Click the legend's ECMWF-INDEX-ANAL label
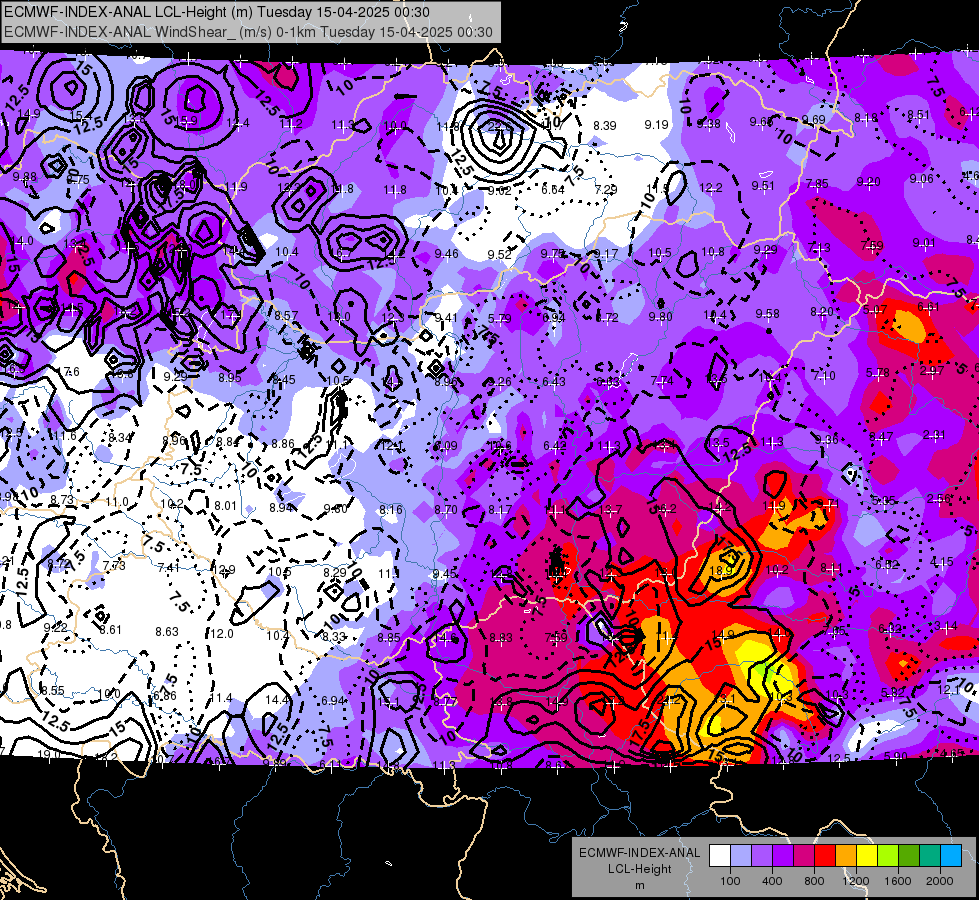 (x=639, y=853)
